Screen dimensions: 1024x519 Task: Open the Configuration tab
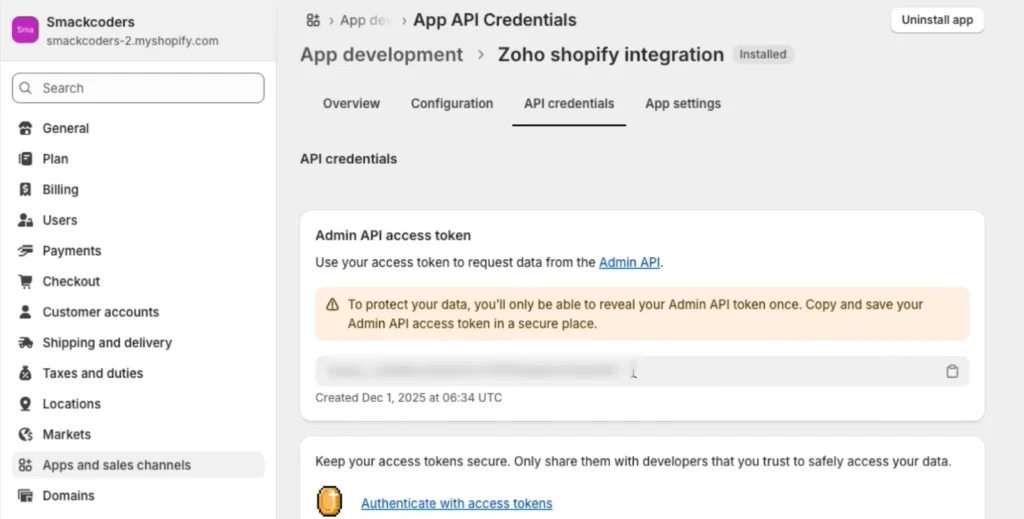click(452, 104)
